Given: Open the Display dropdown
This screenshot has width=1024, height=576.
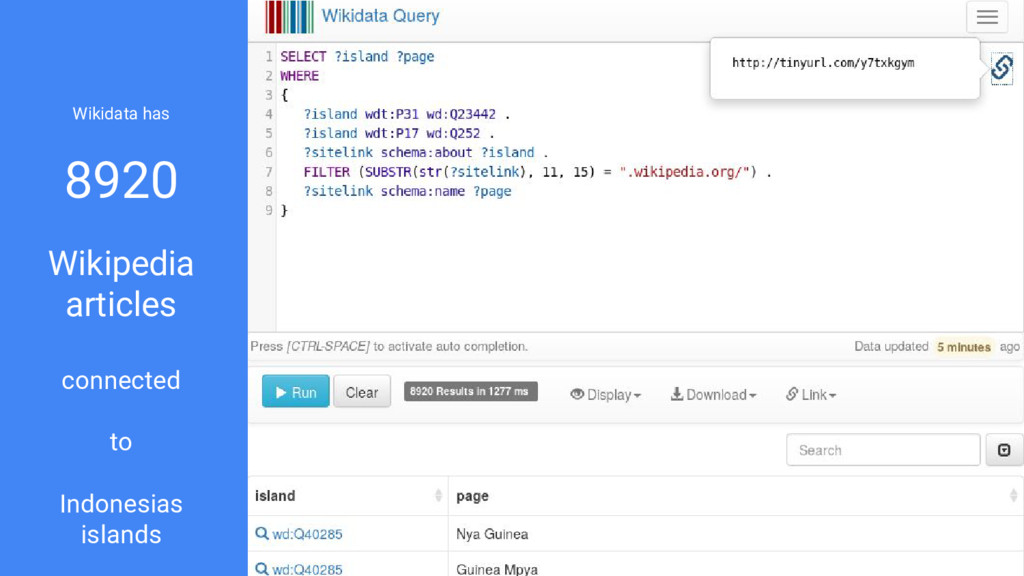Looking at the screenshot, I should point(605,394).
